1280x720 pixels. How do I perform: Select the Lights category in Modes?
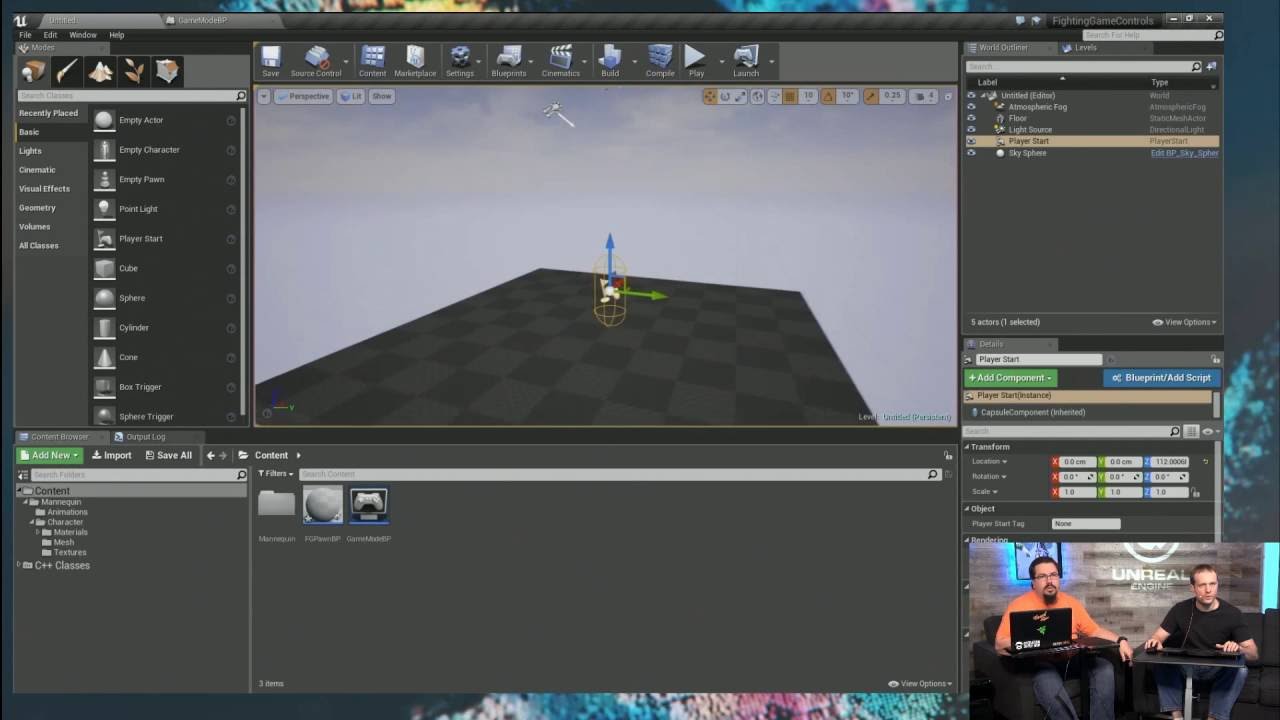tap(30, 151)
